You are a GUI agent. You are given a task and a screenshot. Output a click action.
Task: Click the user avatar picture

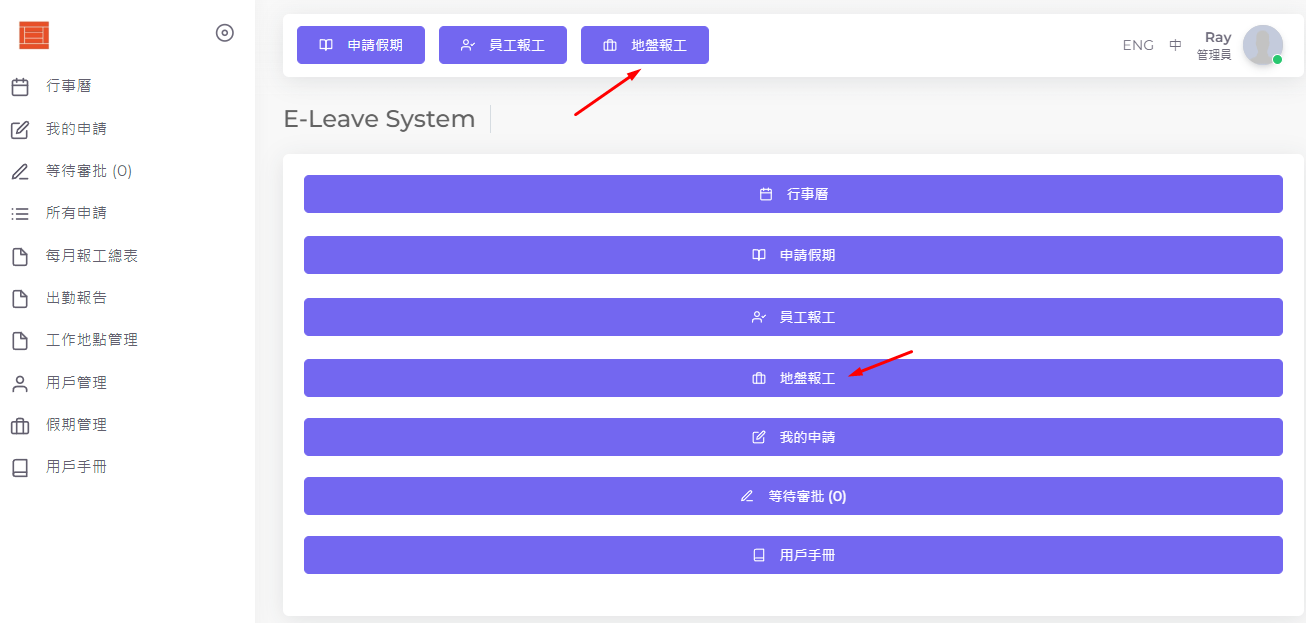point(1263,45)
